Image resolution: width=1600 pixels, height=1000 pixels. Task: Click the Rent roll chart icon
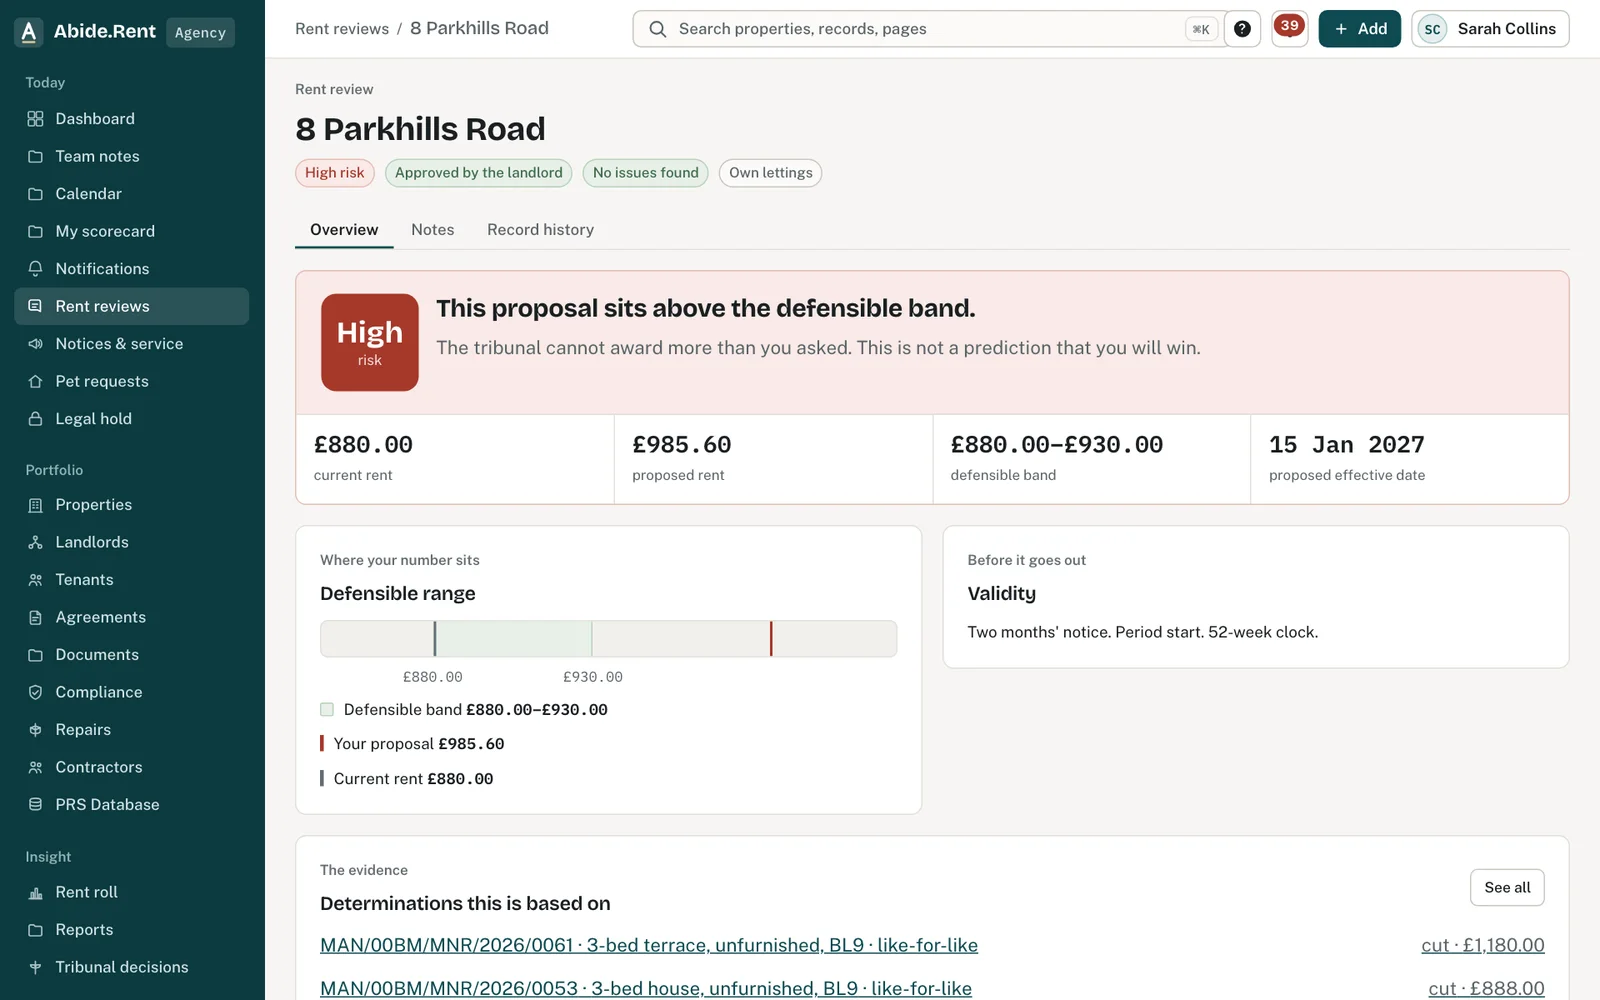coord(35,892)
